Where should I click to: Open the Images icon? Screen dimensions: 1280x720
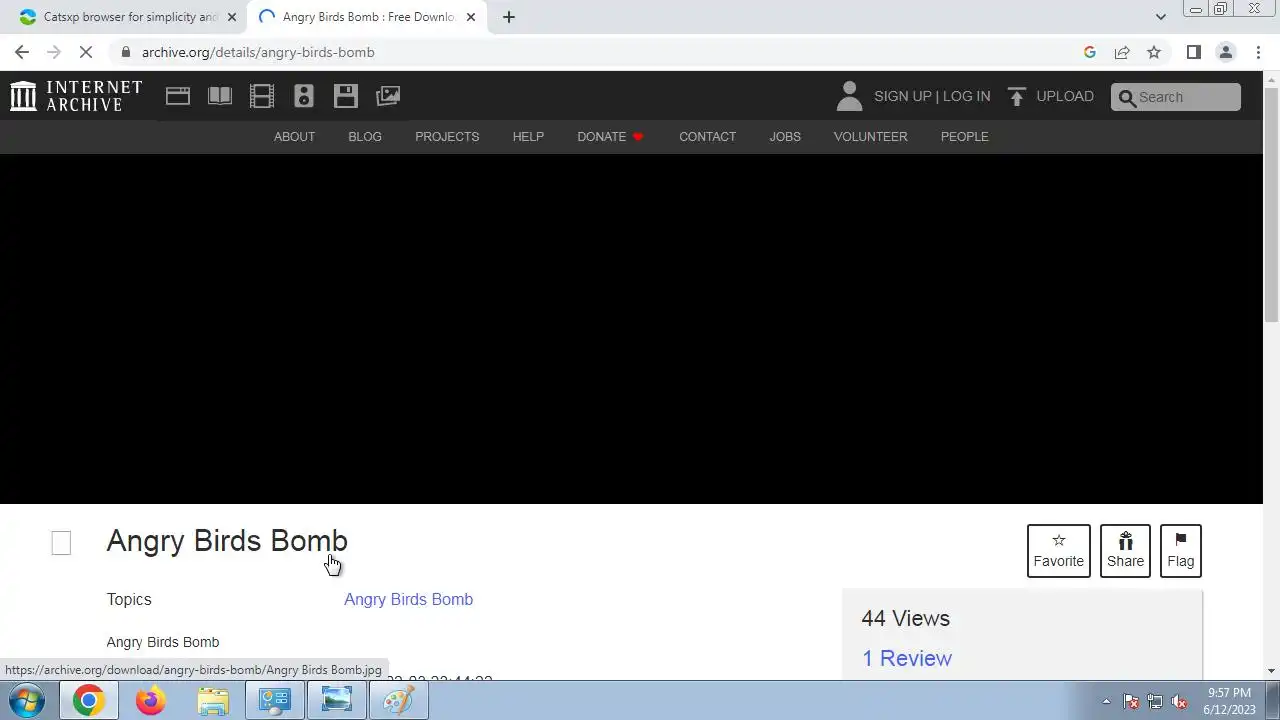pos(388,96)
